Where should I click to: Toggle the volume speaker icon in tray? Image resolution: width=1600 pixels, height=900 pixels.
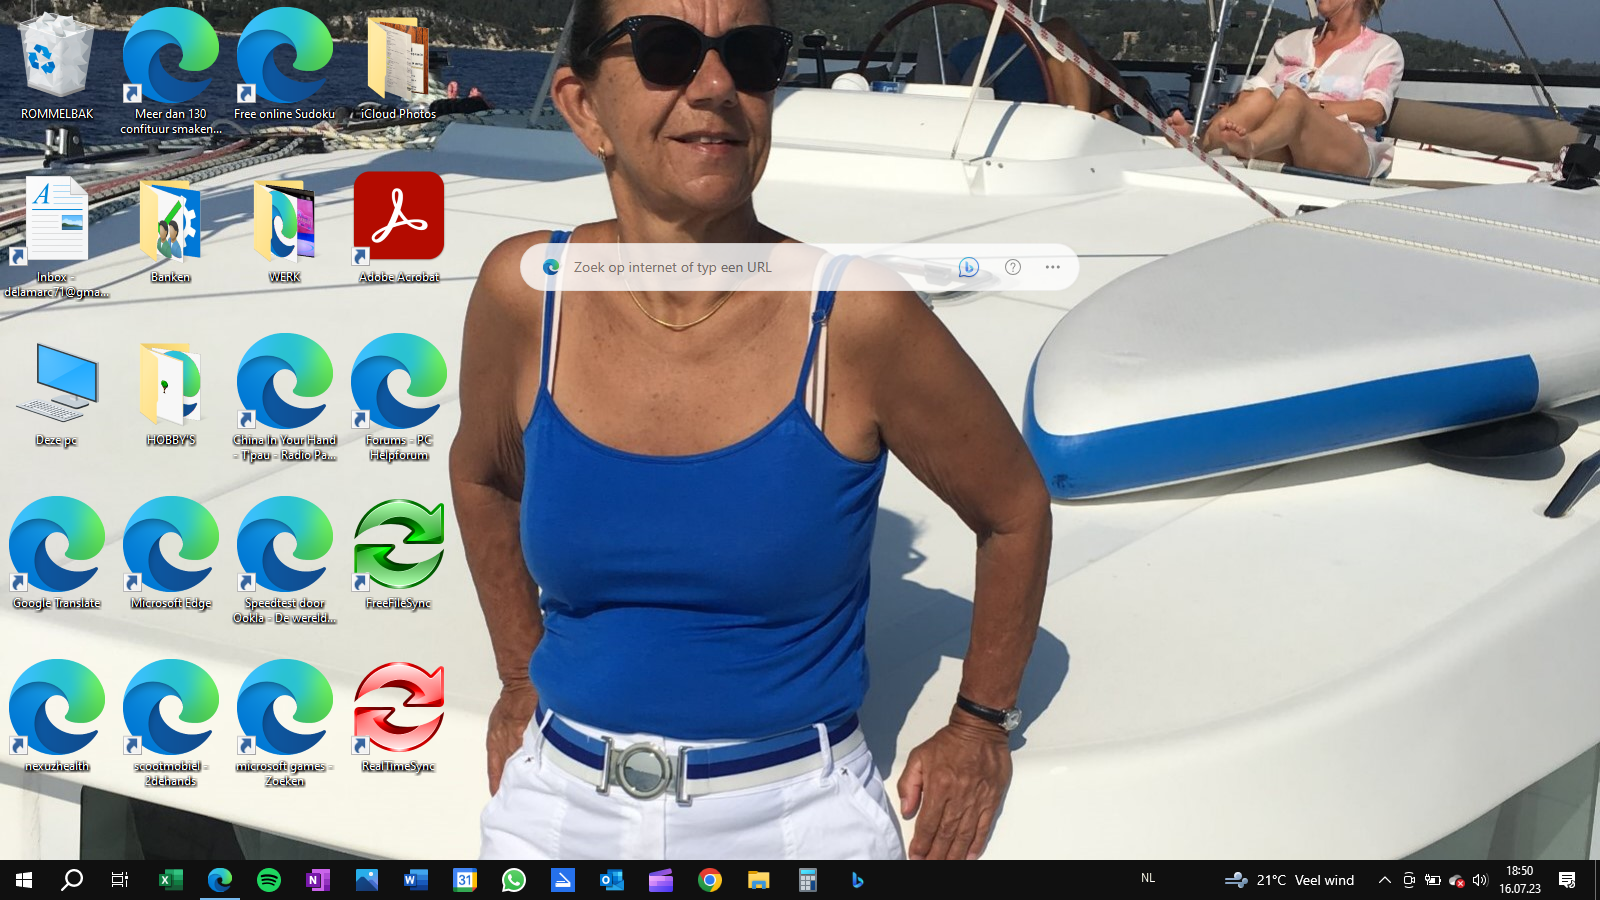1480,880
